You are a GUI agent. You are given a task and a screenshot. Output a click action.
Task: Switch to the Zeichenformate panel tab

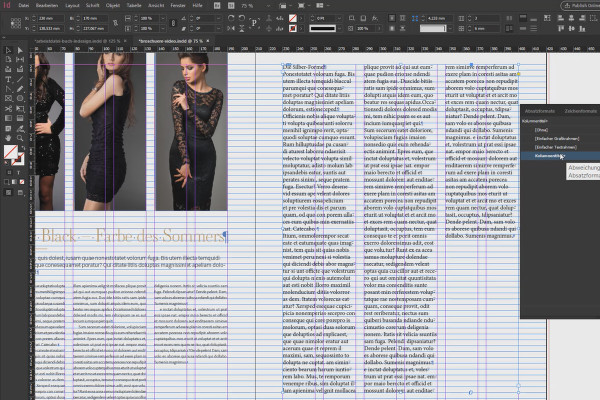click(x=580, y=111)
